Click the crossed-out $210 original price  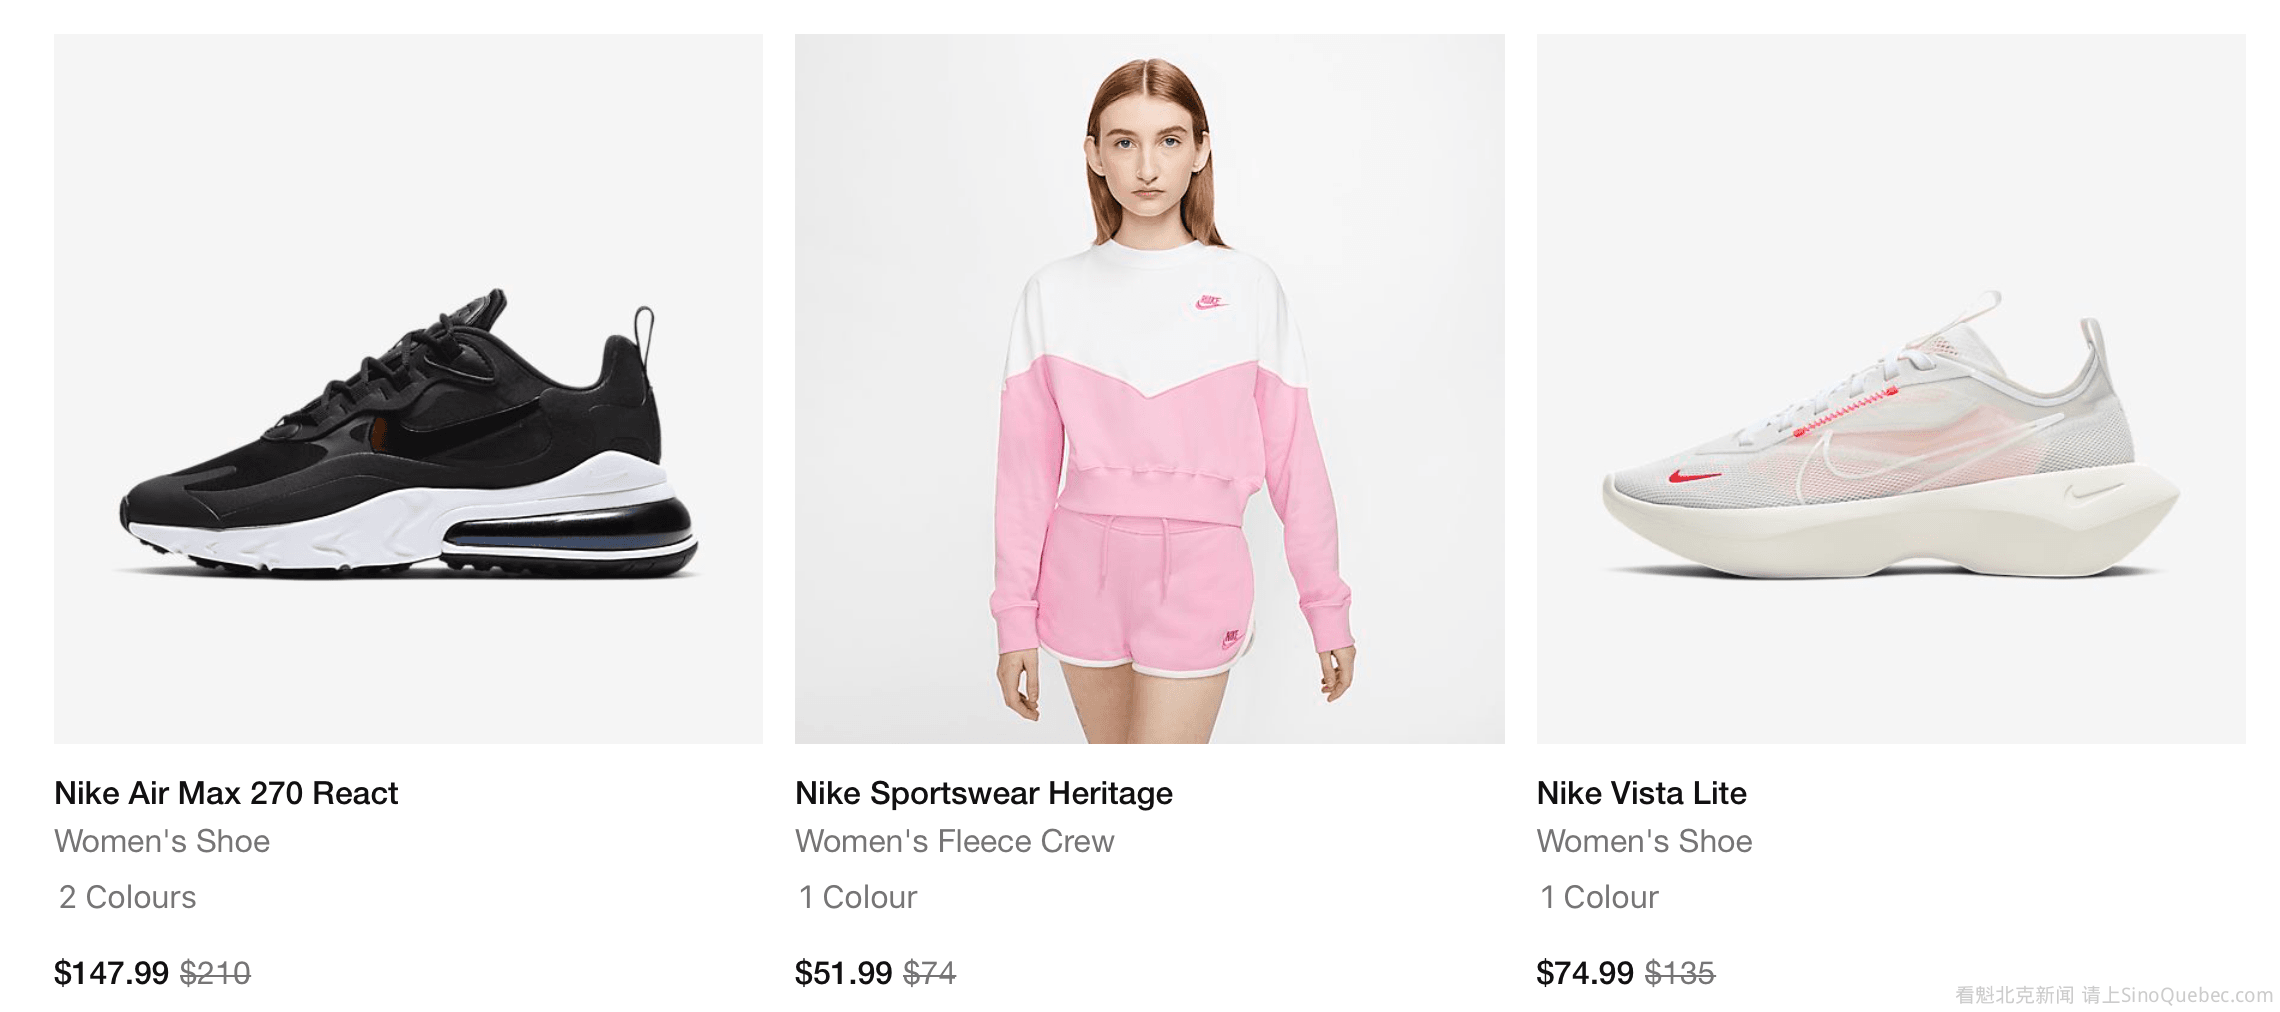click(215, 972)
